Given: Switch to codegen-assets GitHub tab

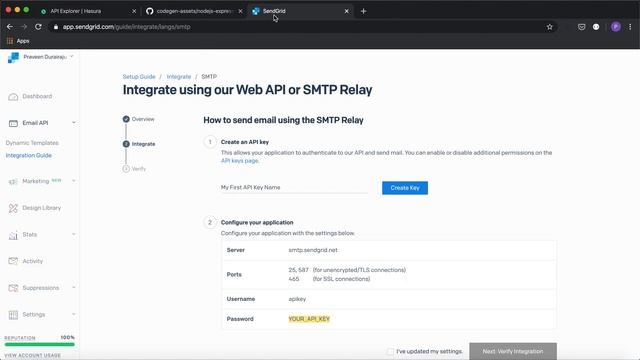Looking at the screenshot, I should tap(194, 11).
